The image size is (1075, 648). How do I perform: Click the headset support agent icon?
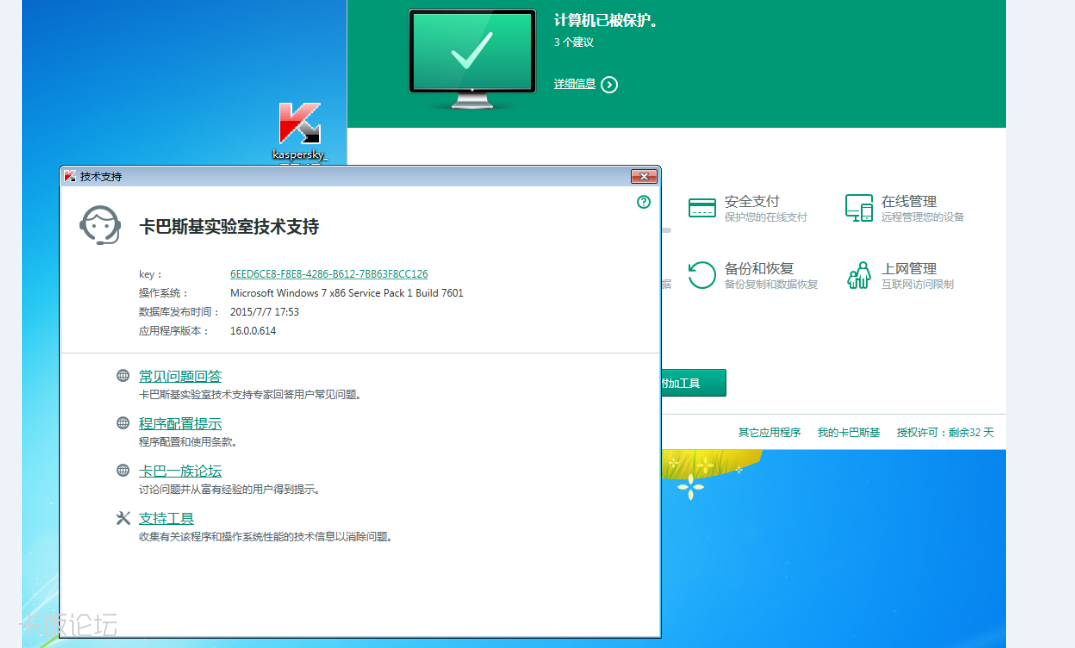tap(100, 225)
